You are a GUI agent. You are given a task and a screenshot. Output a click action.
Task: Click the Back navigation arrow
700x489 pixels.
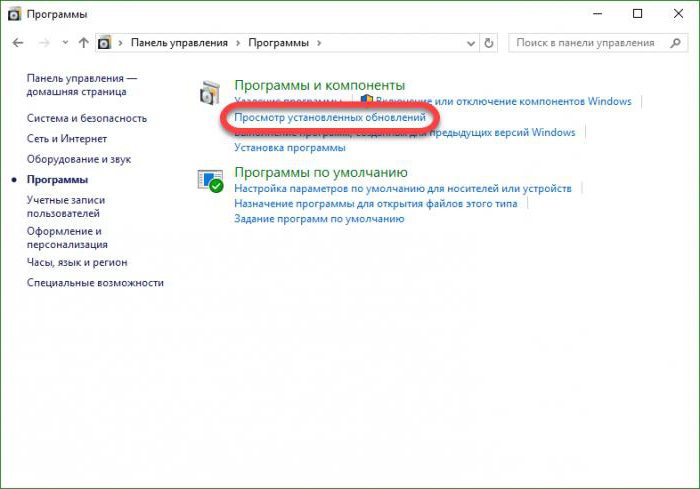click(18, 43)
